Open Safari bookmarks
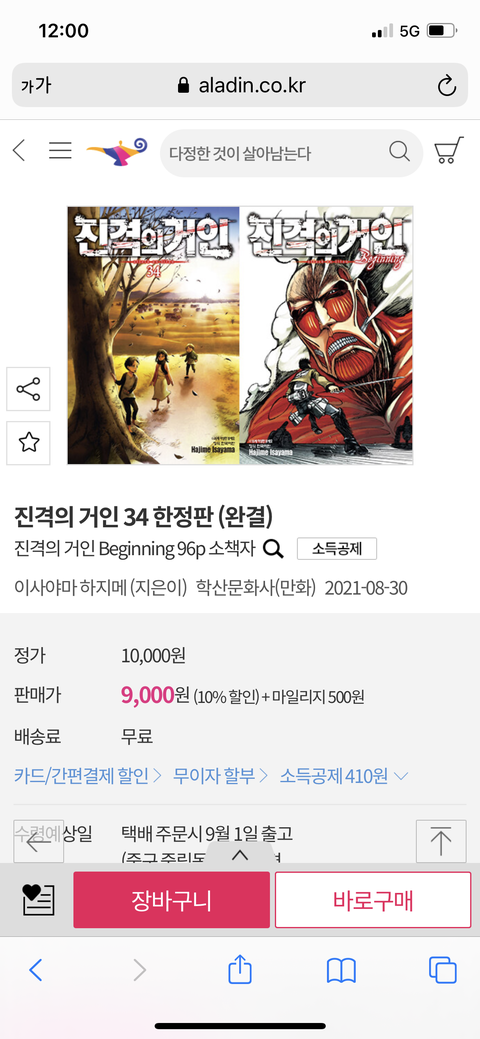This screenshot has width=480, height=1039. [x=341, y=971]
